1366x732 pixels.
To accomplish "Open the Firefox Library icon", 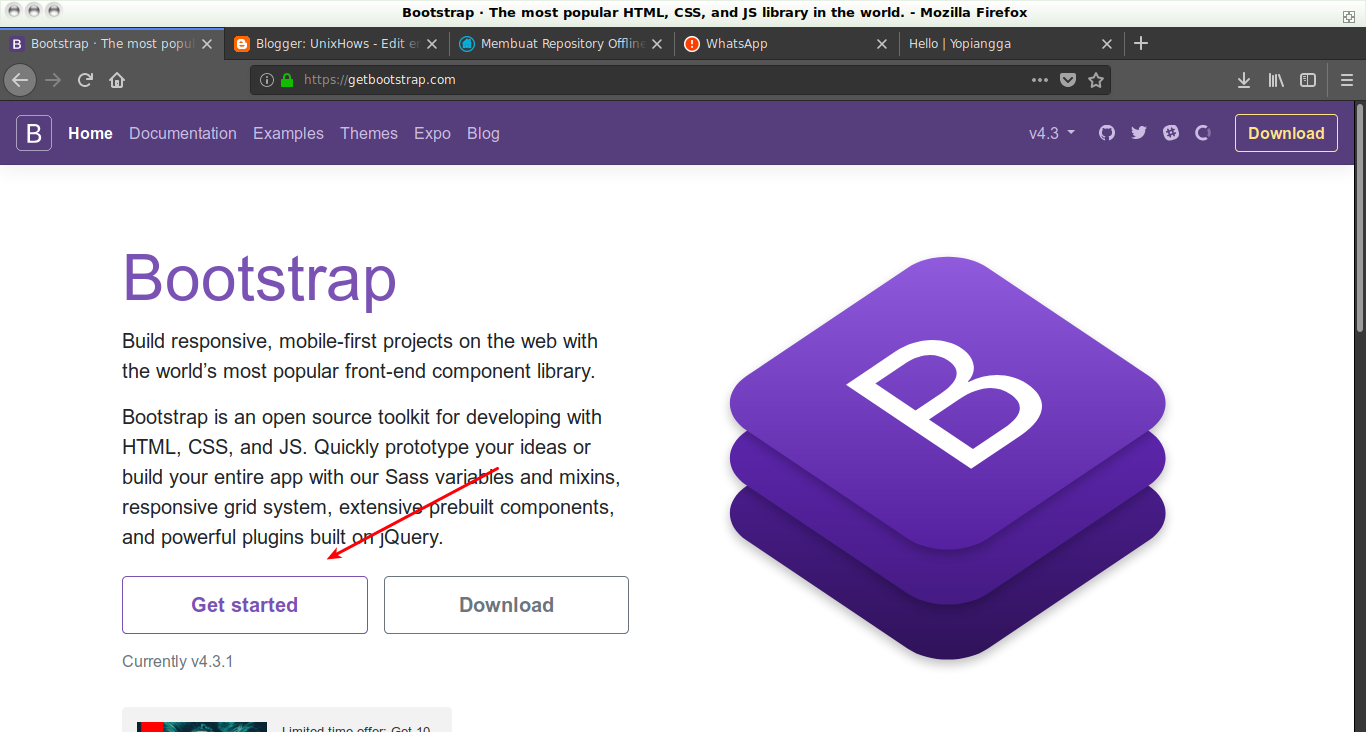I will tap(1276, 79).
